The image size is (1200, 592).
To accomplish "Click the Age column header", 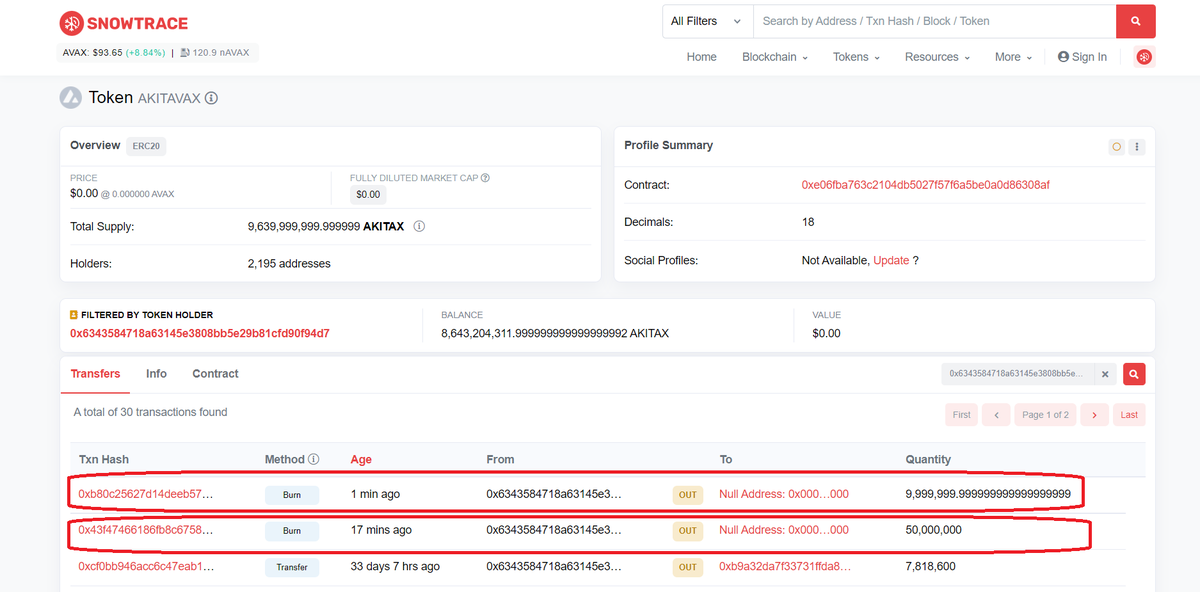I will pyautogui.click(x=361, y=460).
